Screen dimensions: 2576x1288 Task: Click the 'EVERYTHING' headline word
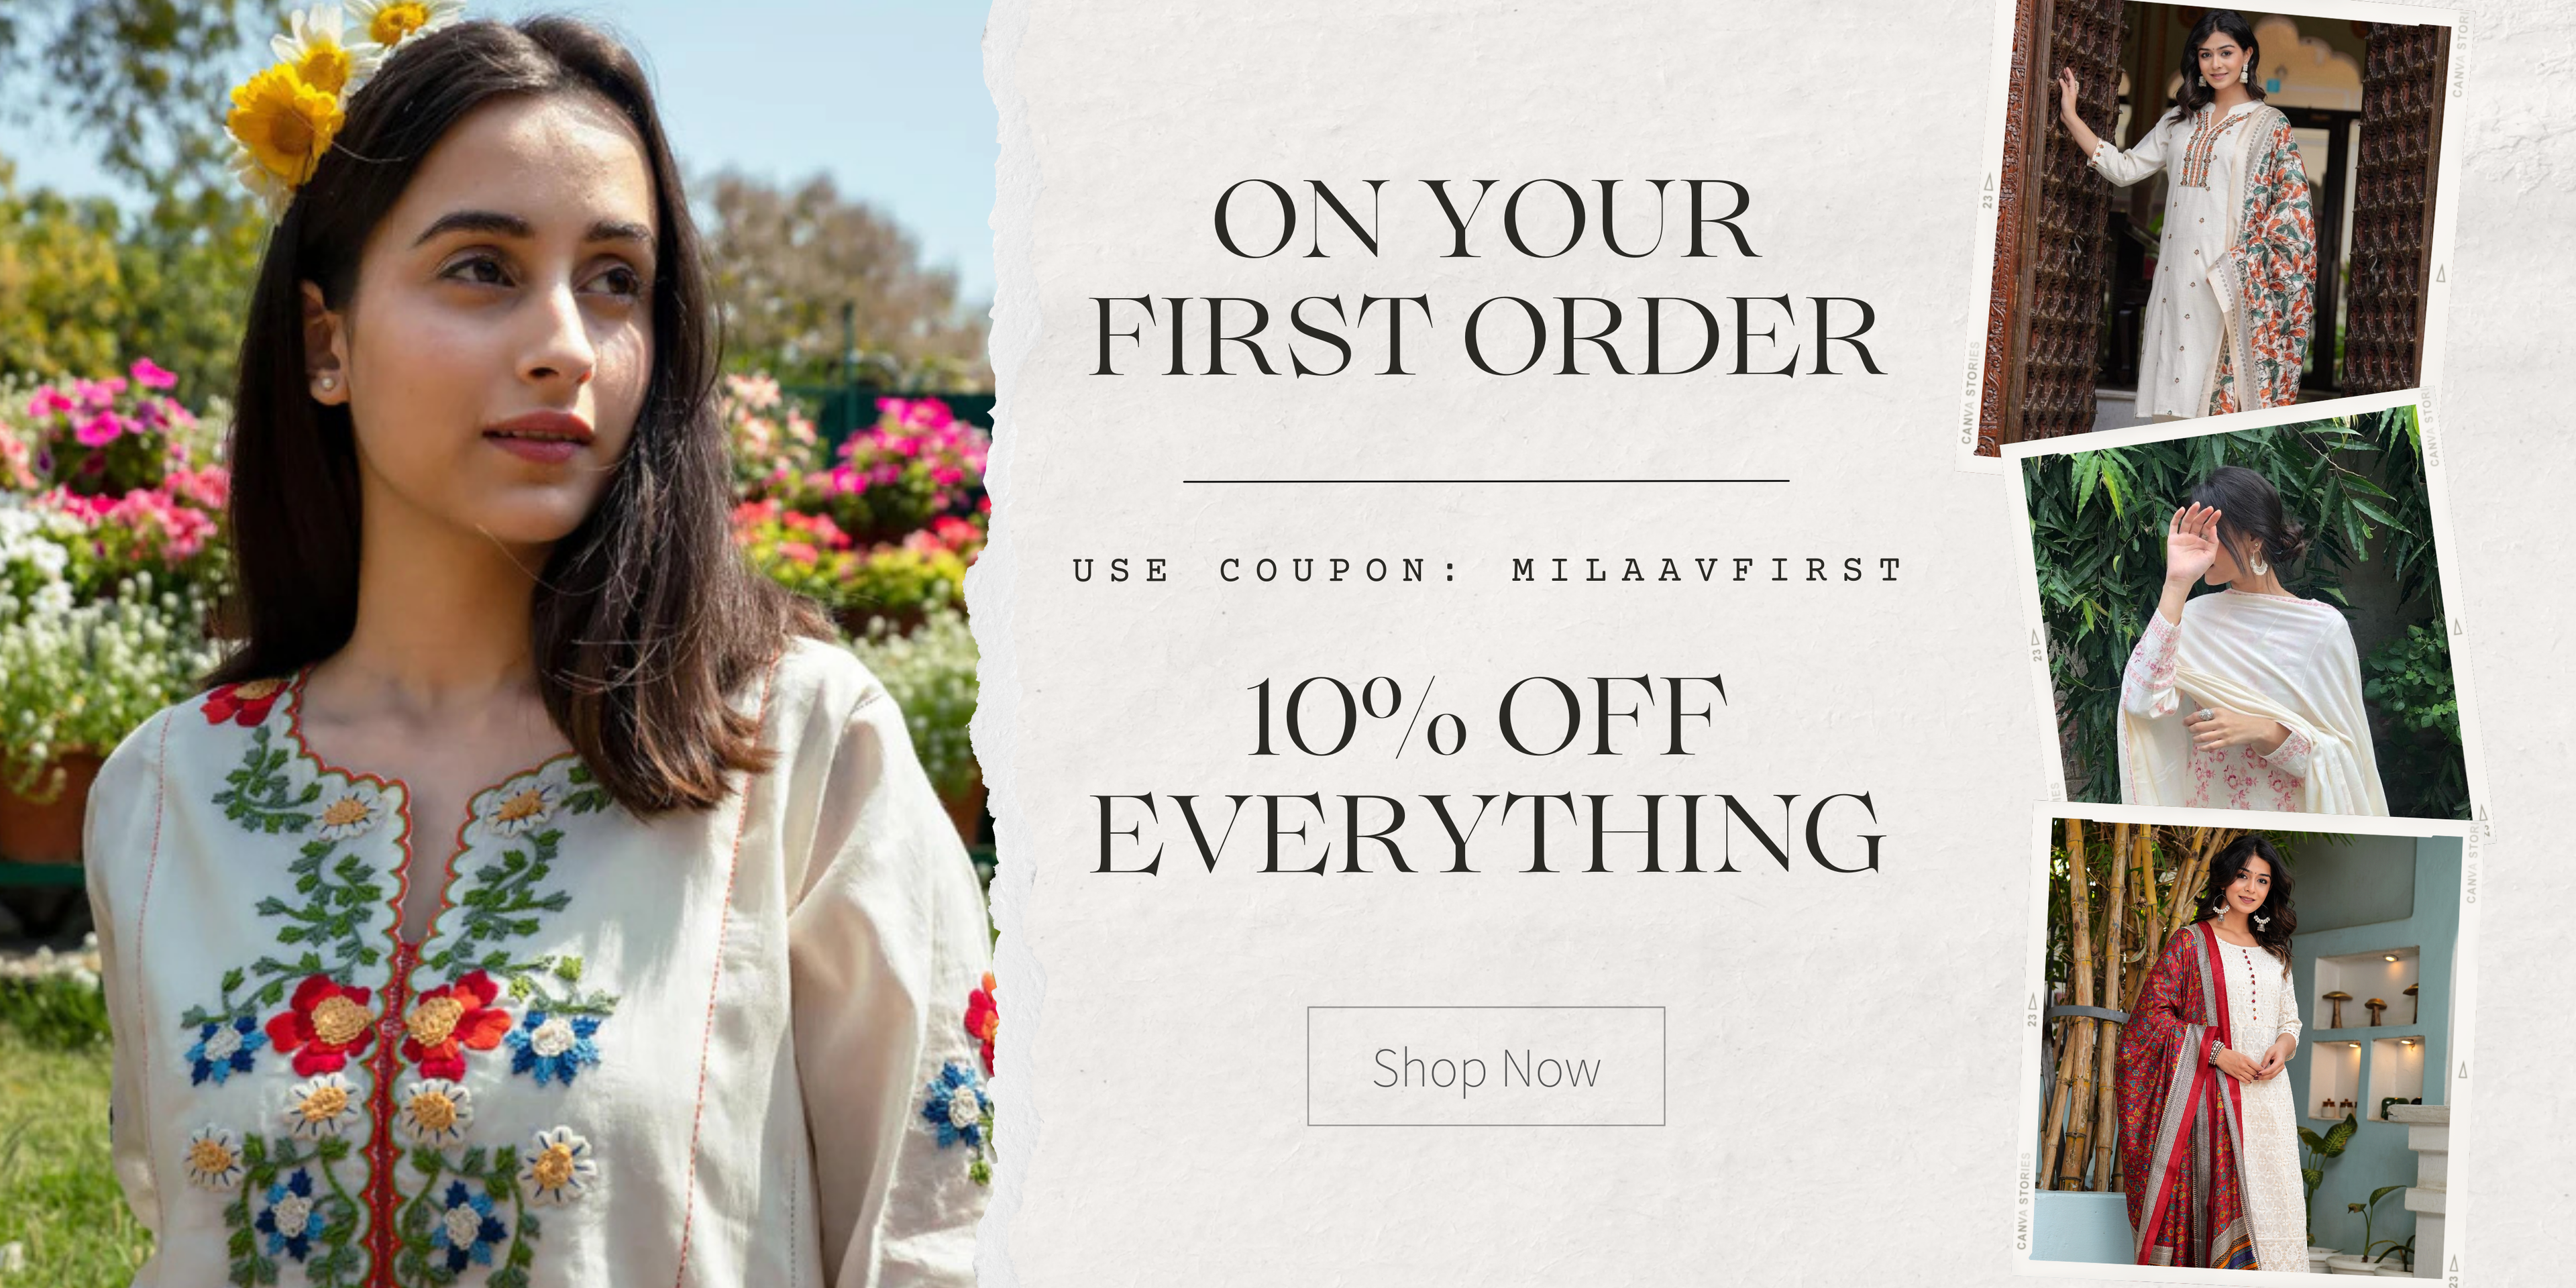coord(1488,833)
